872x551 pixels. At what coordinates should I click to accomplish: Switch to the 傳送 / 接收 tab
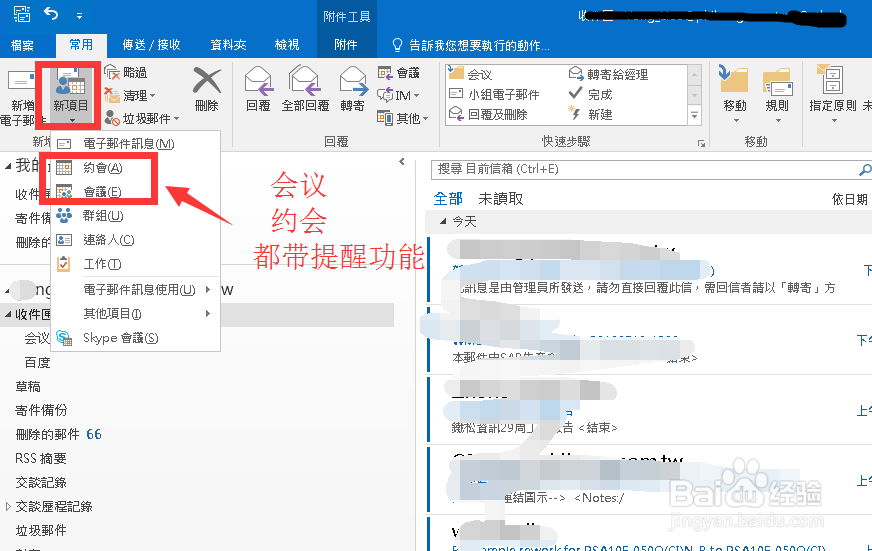tap(151, 45)
